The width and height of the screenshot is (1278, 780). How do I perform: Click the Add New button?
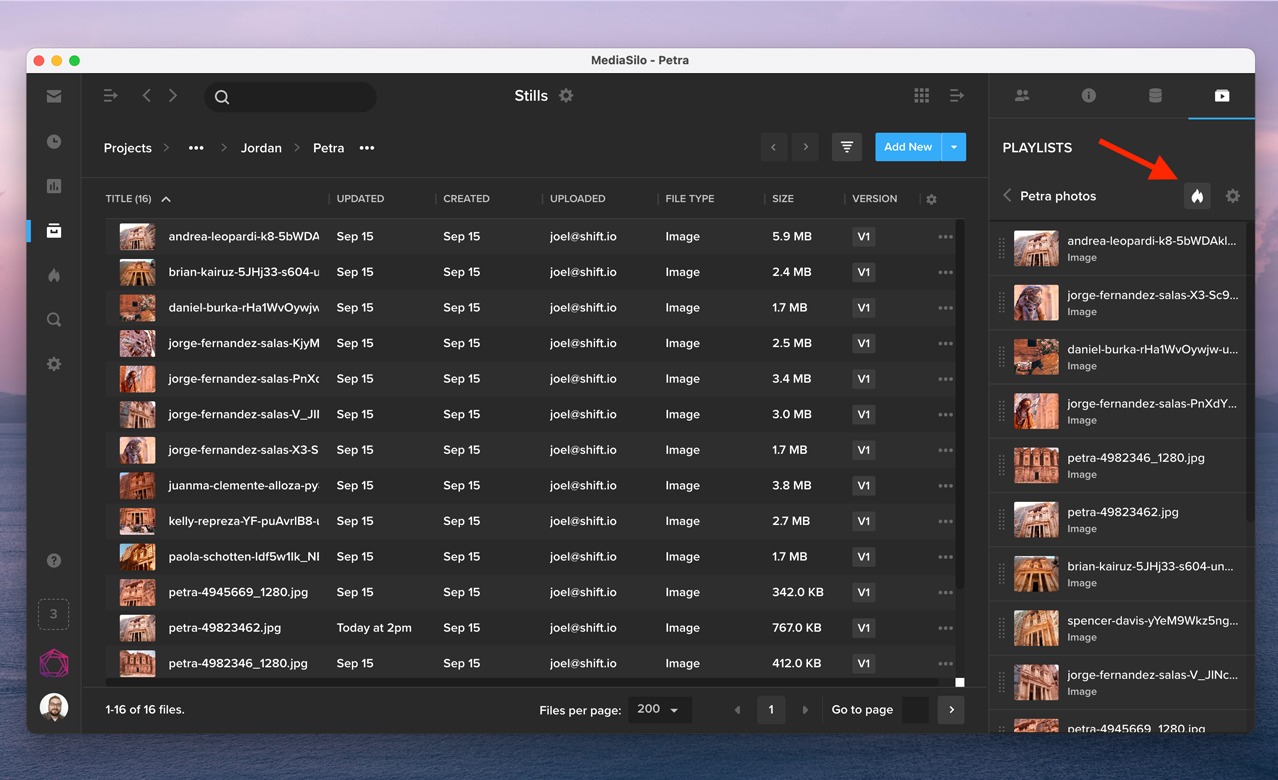906,146
